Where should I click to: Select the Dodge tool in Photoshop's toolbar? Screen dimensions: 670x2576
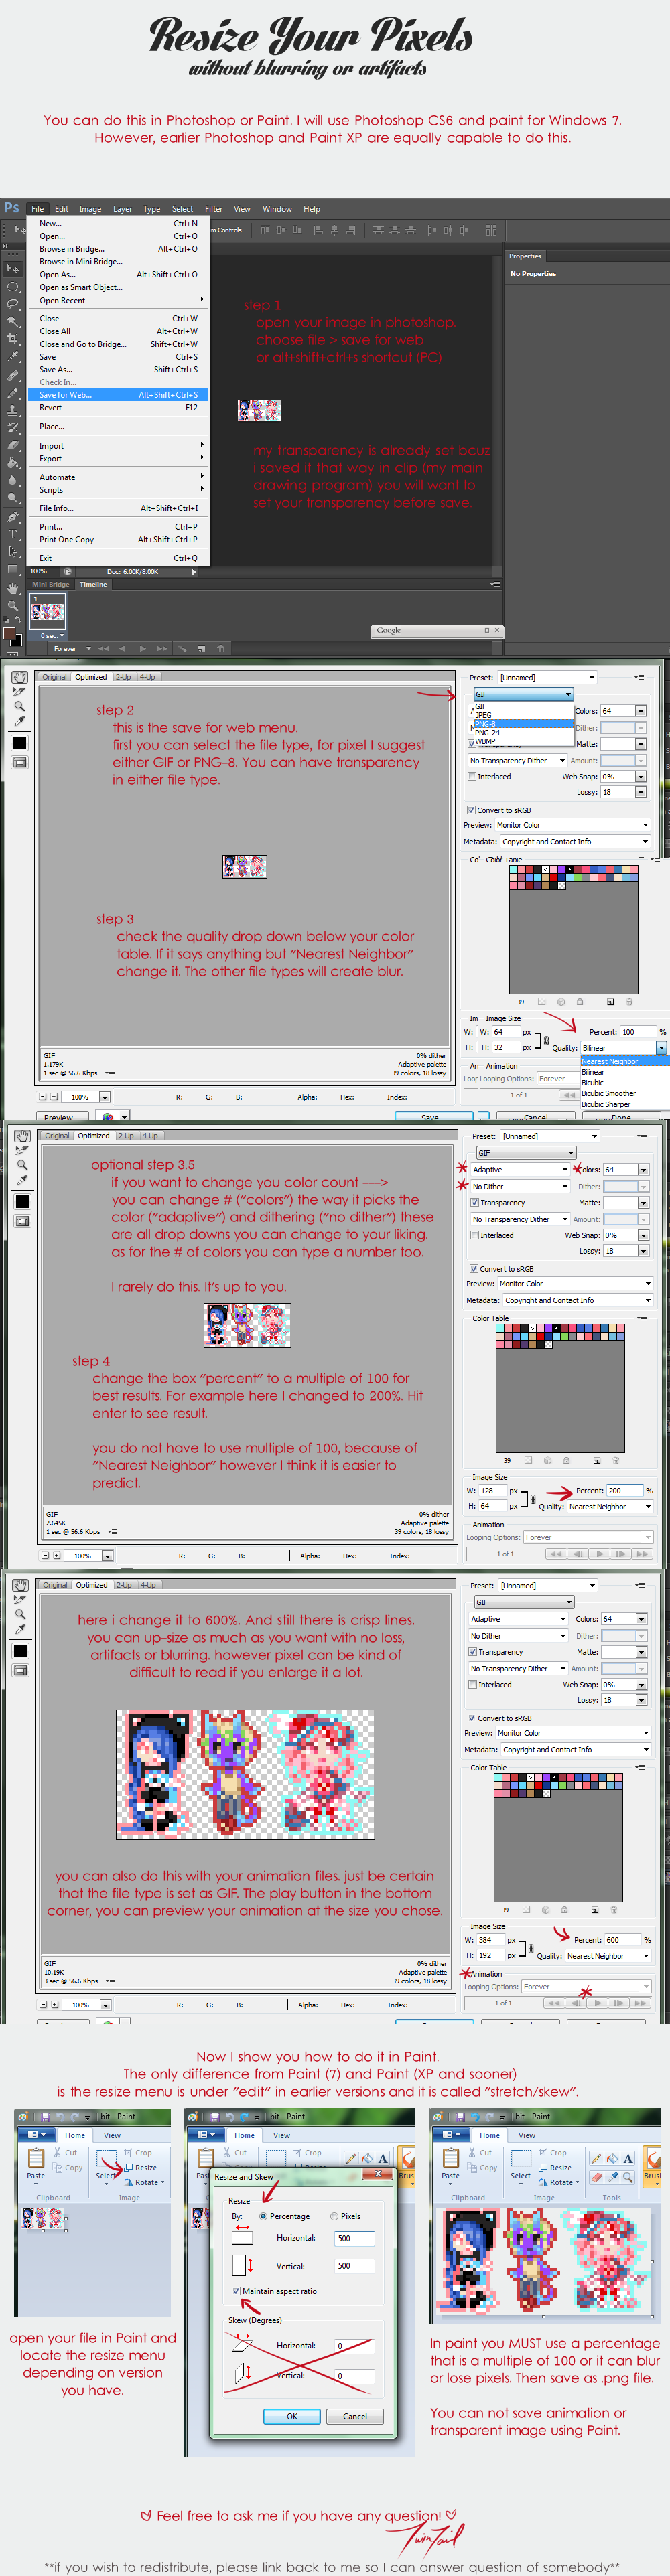point(13,498)
